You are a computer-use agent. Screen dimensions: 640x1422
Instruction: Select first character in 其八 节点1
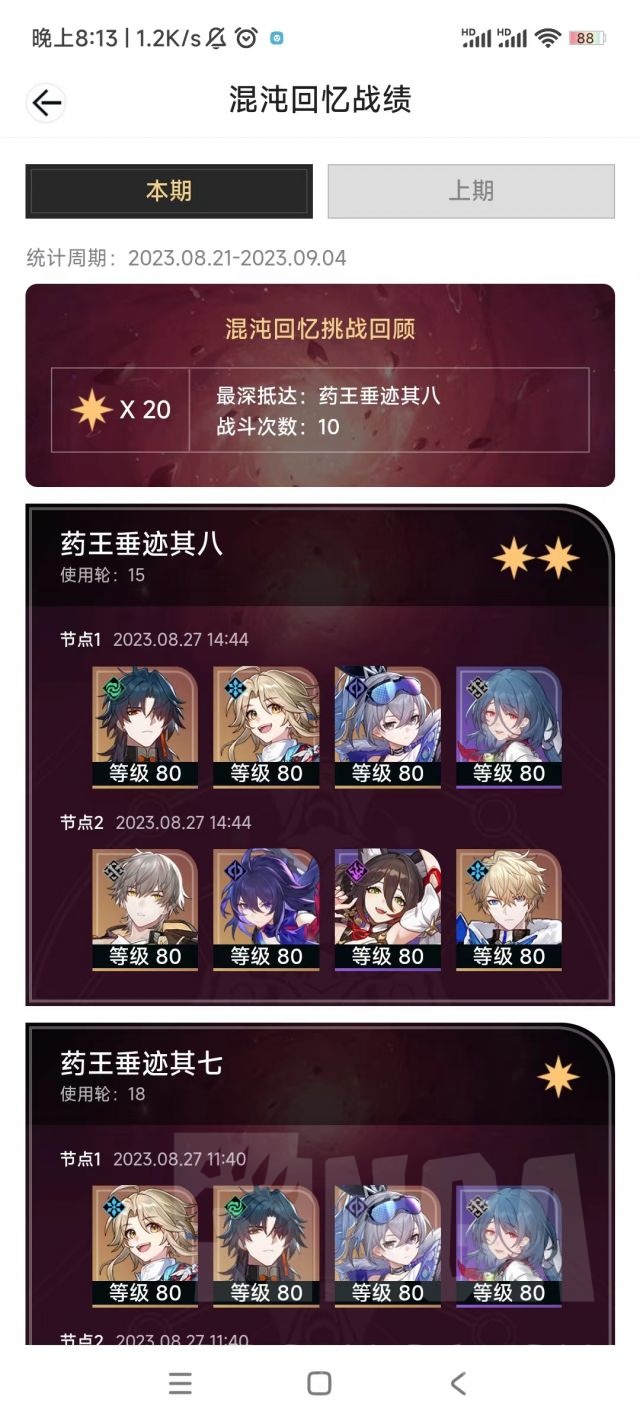(x=146, y=727)
